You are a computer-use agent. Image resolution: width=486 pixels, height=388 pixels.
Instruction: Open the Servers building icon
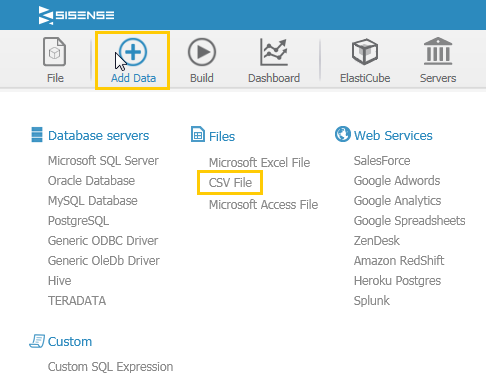coord(438,51)
